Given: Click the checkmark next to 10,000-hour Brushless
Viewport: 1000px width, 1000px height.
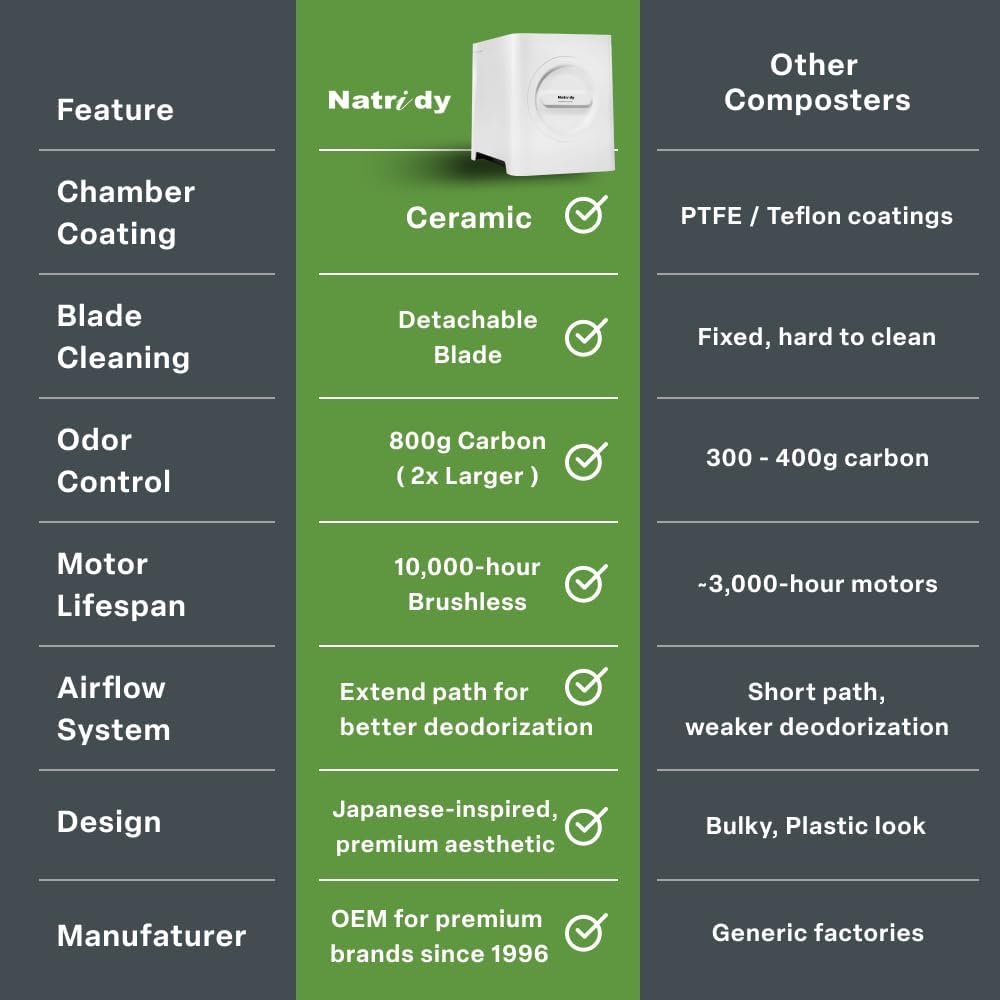Looking at the screenshot, I should (585, 583).
